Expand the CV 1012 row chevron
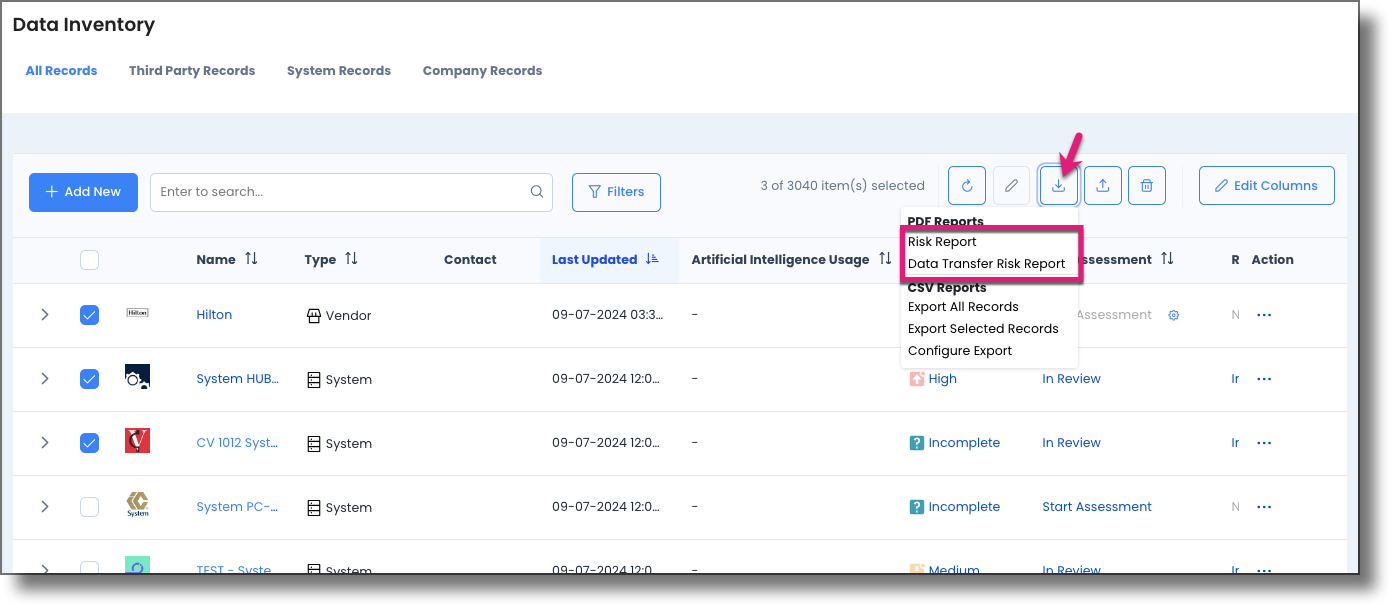1391x606 pixels. pos(45,443)
